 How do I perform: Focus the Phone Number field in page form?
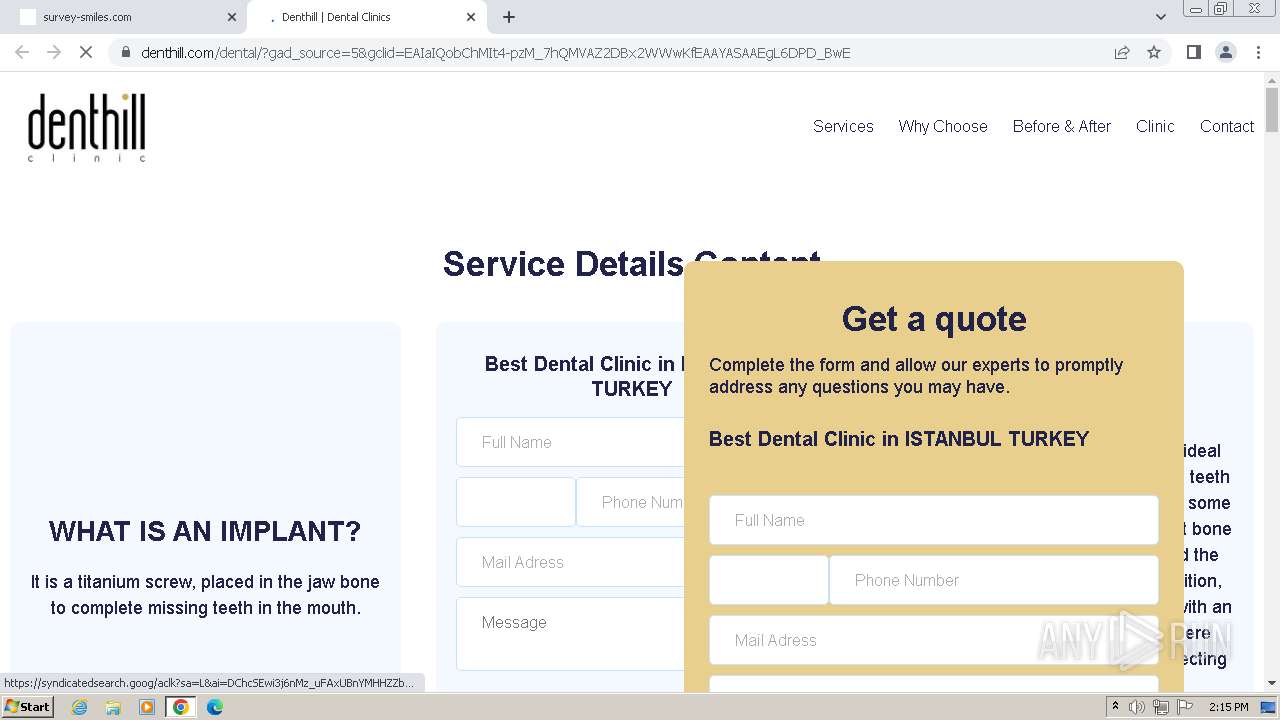tap(630, 502)
